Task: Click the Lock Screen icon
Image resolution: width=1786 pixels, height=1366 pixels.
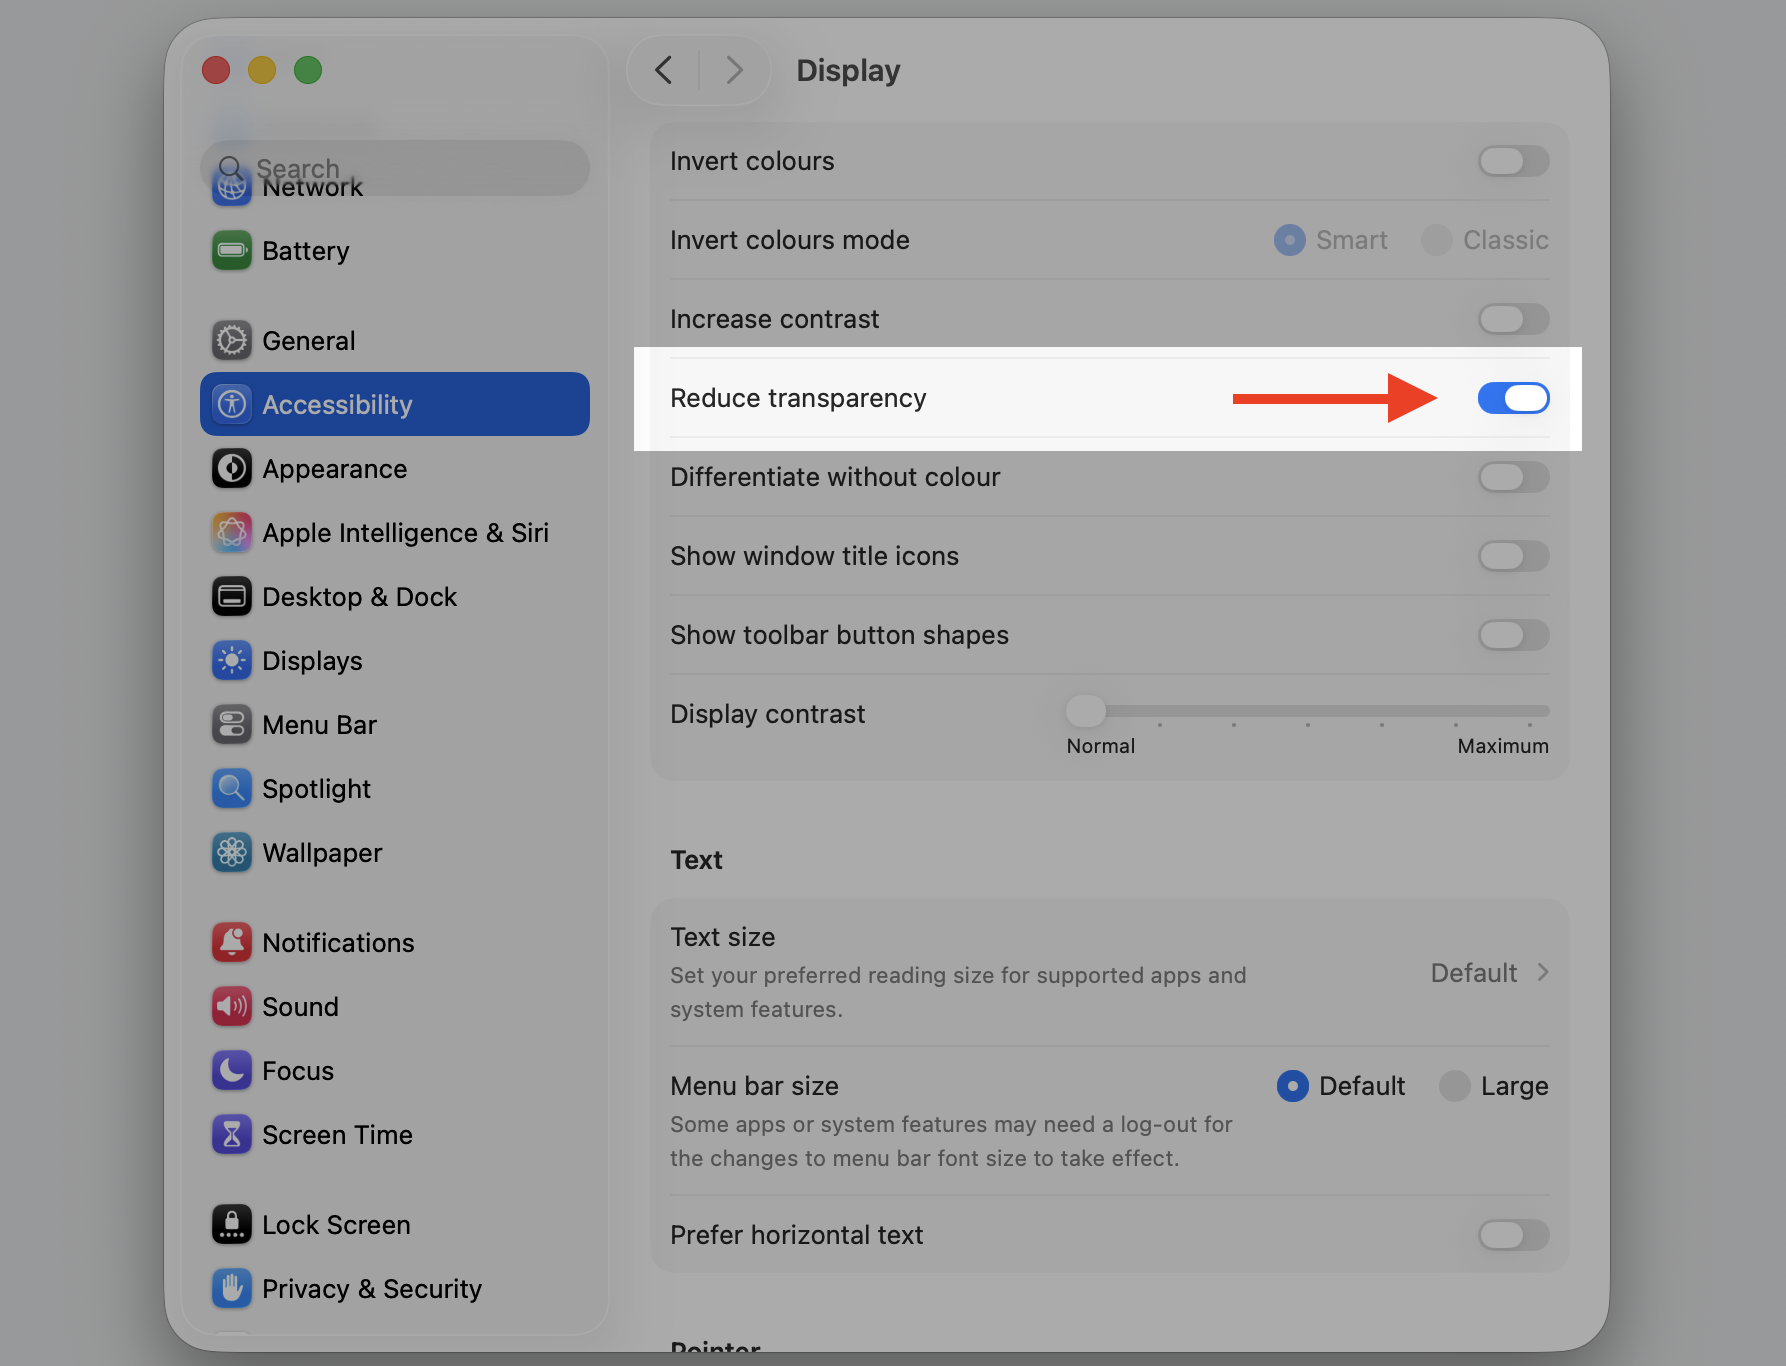Action: (x=232, y=1224)
